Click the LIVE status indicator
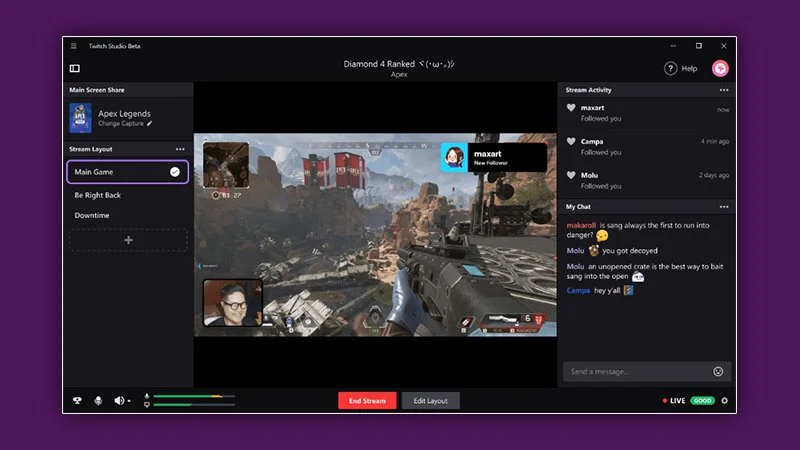 673,401
